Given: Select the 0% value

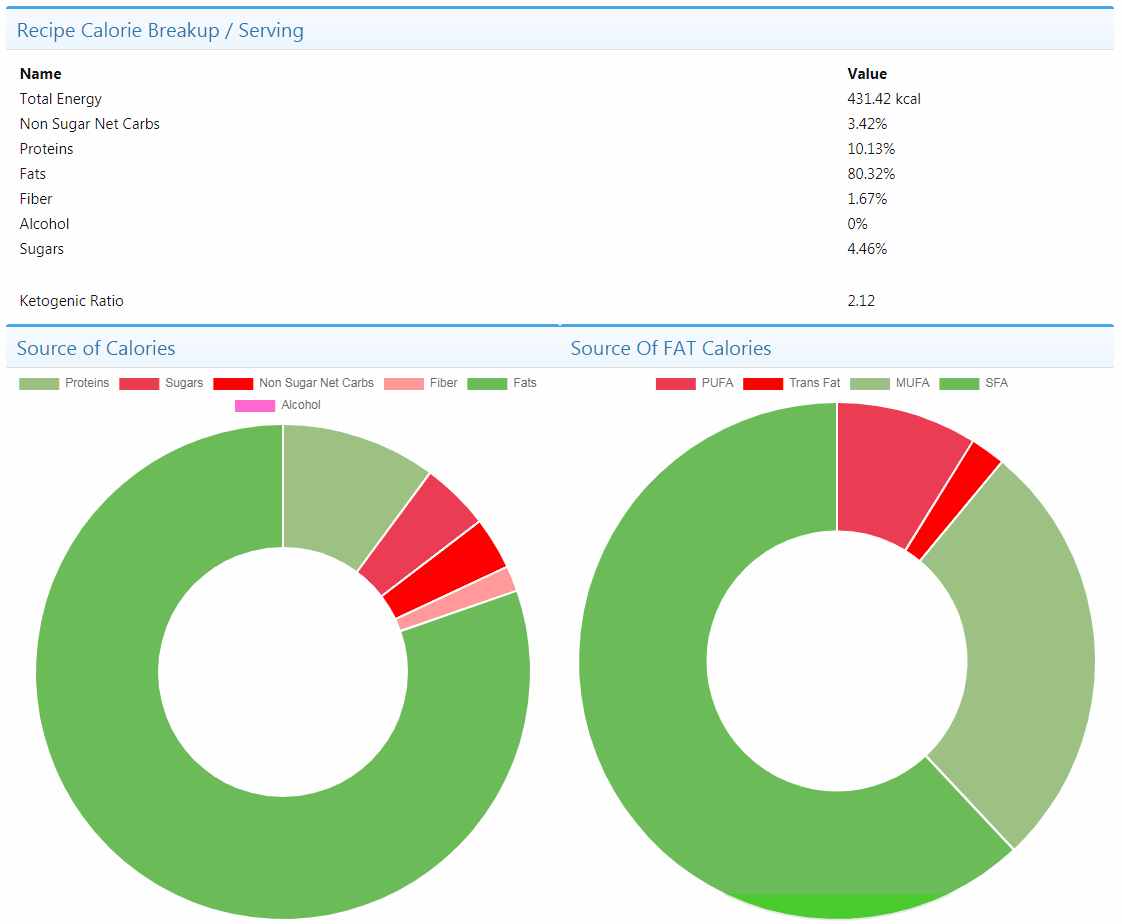Looking at the screenshot, I should point(857,224).
